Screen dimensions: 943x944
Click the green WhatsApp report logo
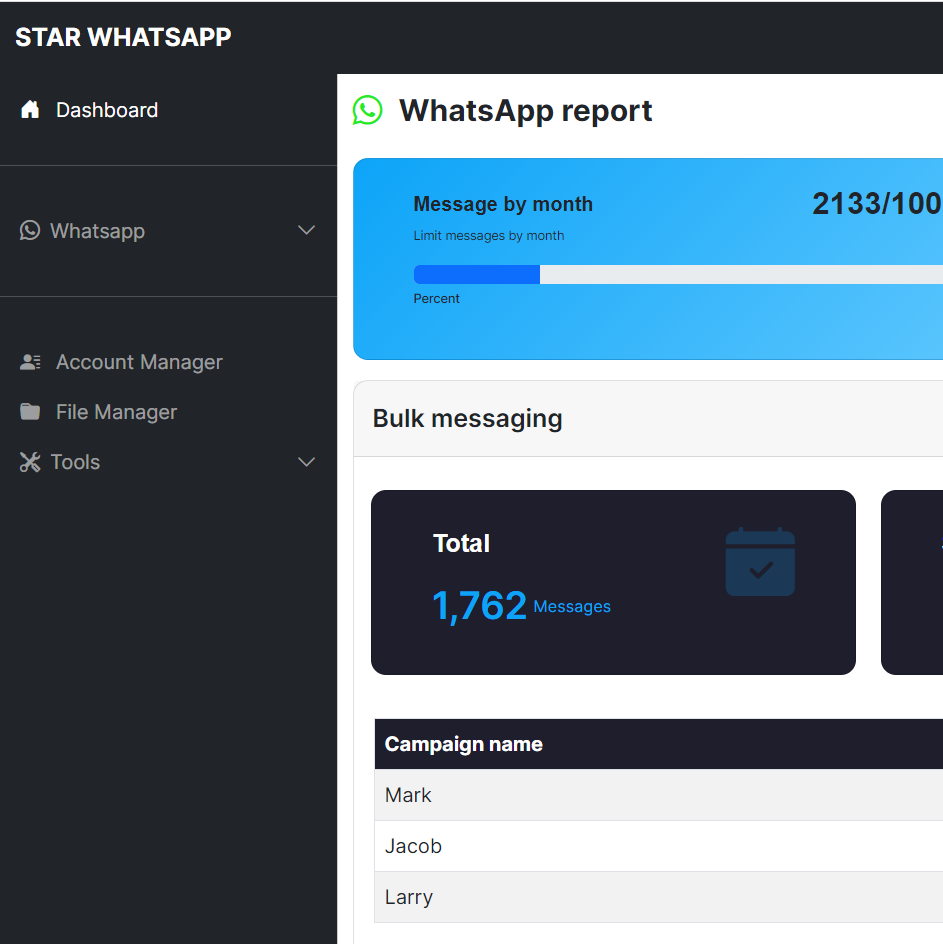[x=368, y=111]
